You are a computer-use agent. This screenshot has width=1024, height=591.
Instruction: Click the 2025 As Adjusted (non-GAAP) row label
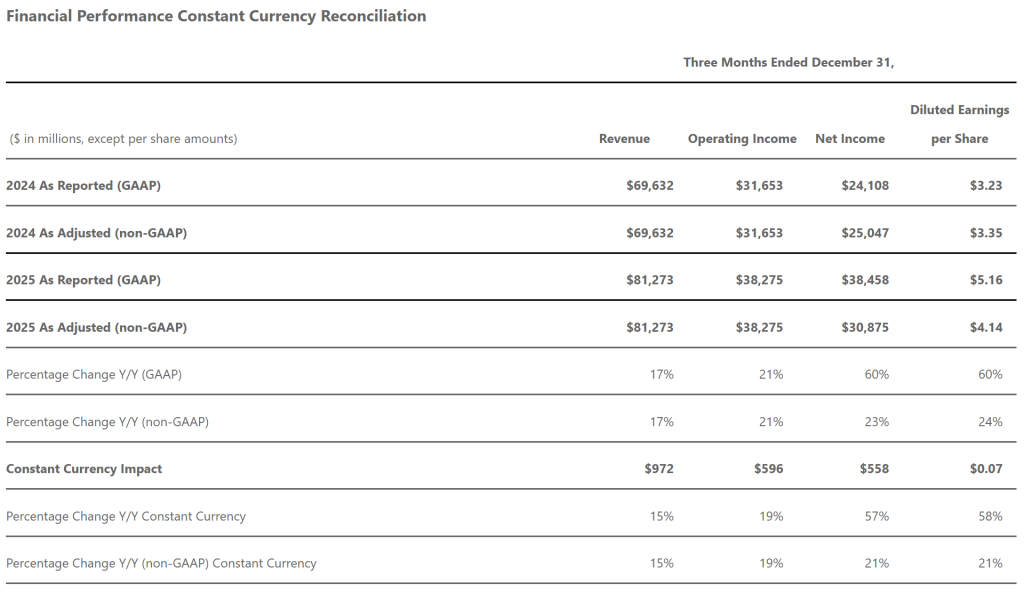96,327
